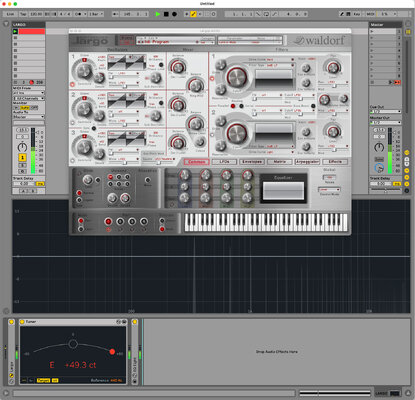This screenshot has width=415, height=400.
Task: Click the Tuner save preset icon
Action: 124,322
